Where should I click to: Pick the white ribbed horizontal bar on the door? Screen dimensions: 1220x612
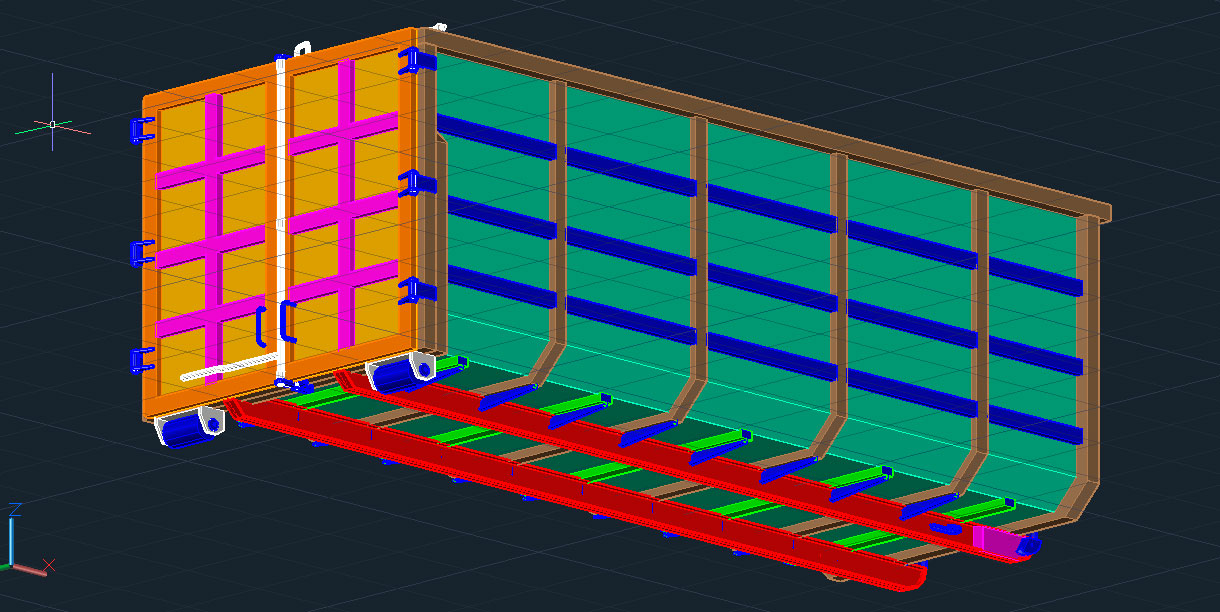230,368
